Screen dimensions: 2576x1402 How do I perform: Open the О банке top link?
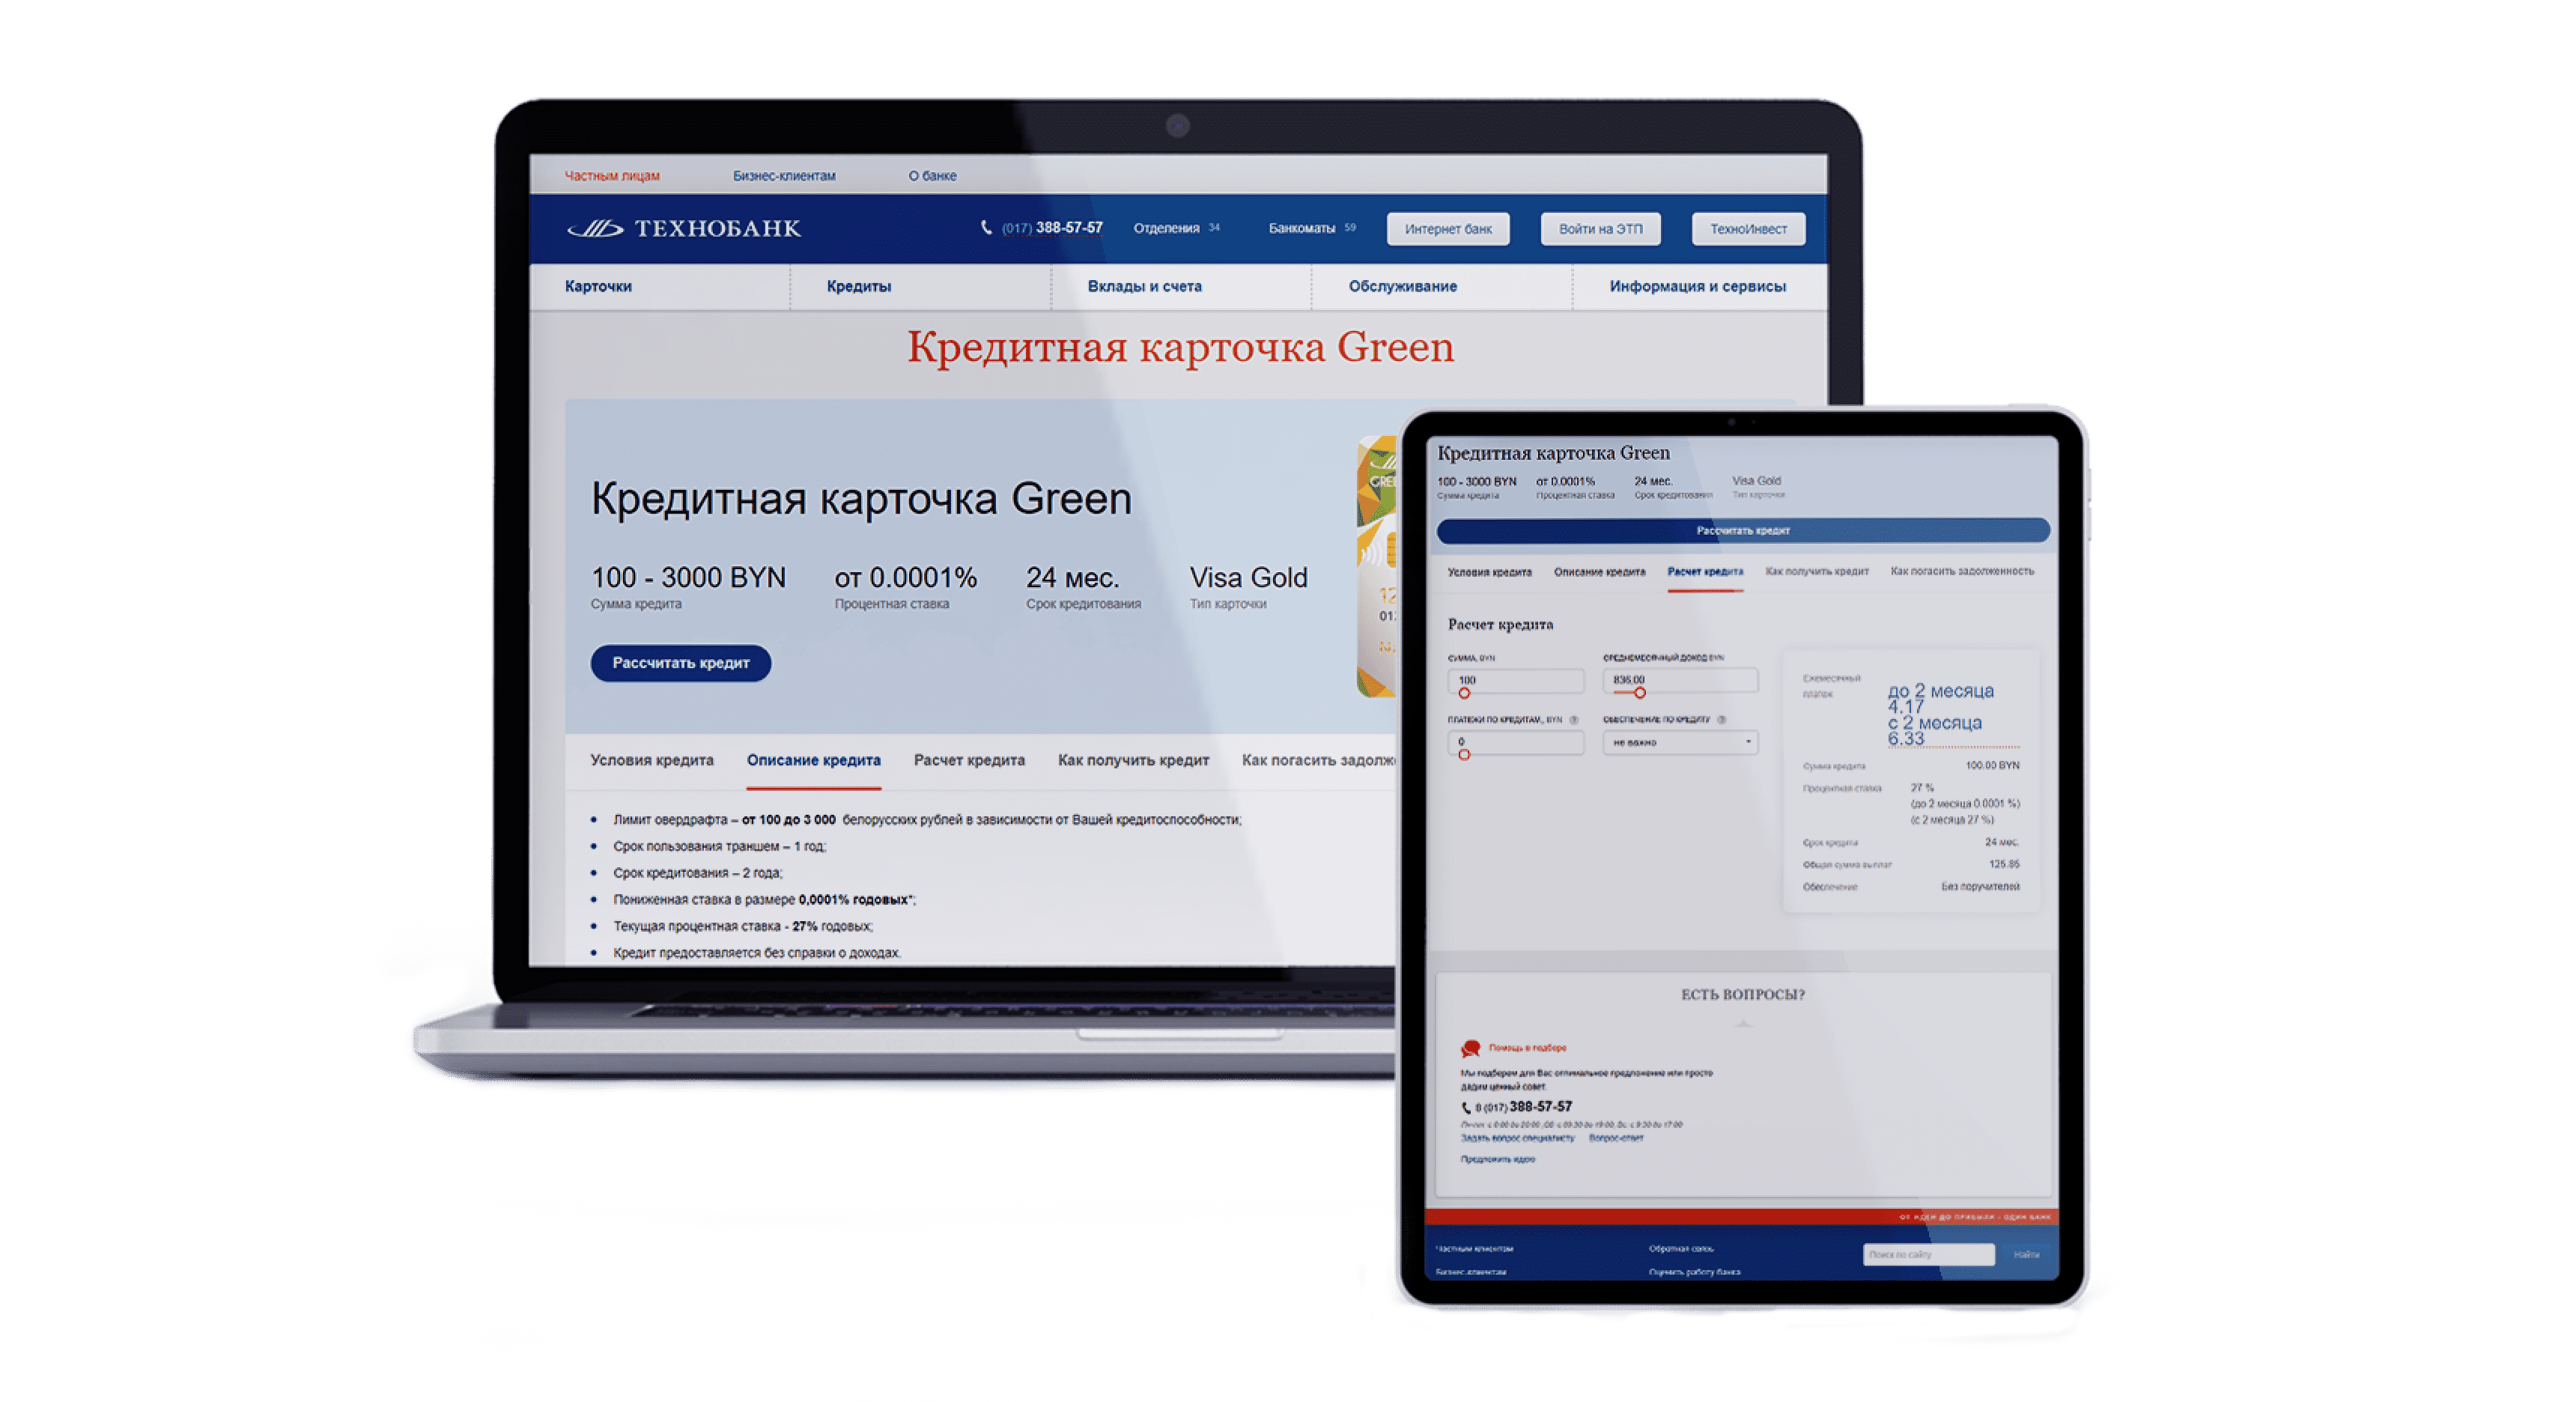point(932,176)
